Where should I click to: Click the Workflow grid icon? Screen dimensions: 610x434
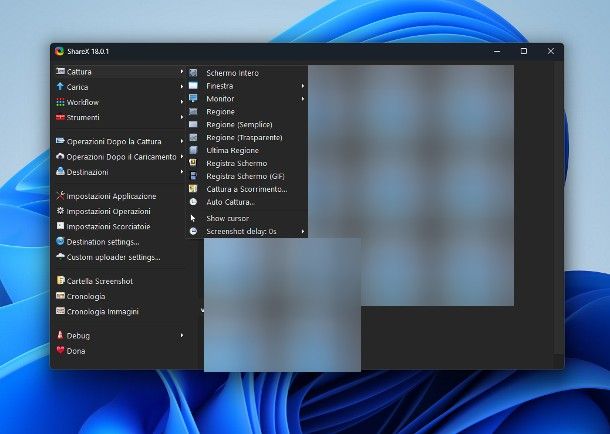tap(60, 102)
